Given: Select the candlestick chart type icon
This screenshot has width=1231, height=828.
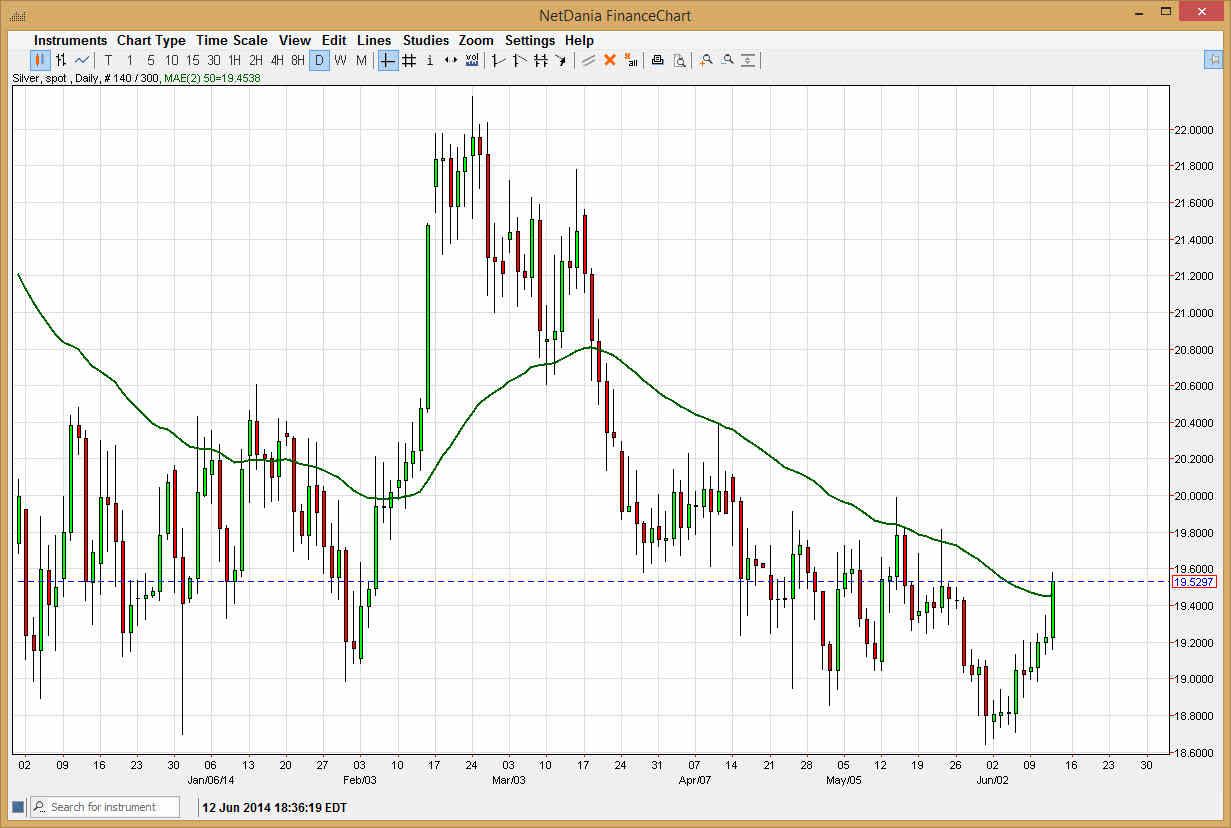Looking at the screenshot, I should (38, 60).
